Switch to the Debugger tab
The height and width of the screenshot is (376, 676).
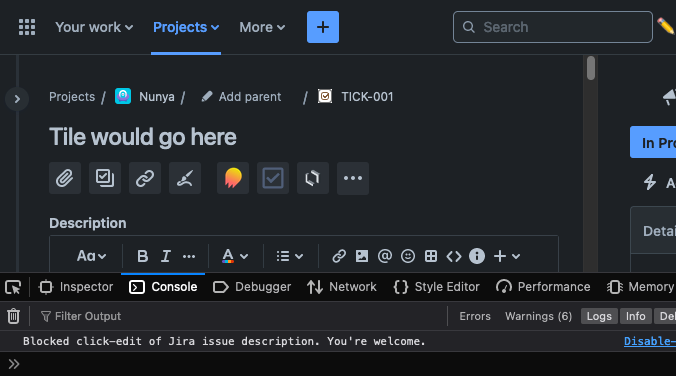pos(252,287)
